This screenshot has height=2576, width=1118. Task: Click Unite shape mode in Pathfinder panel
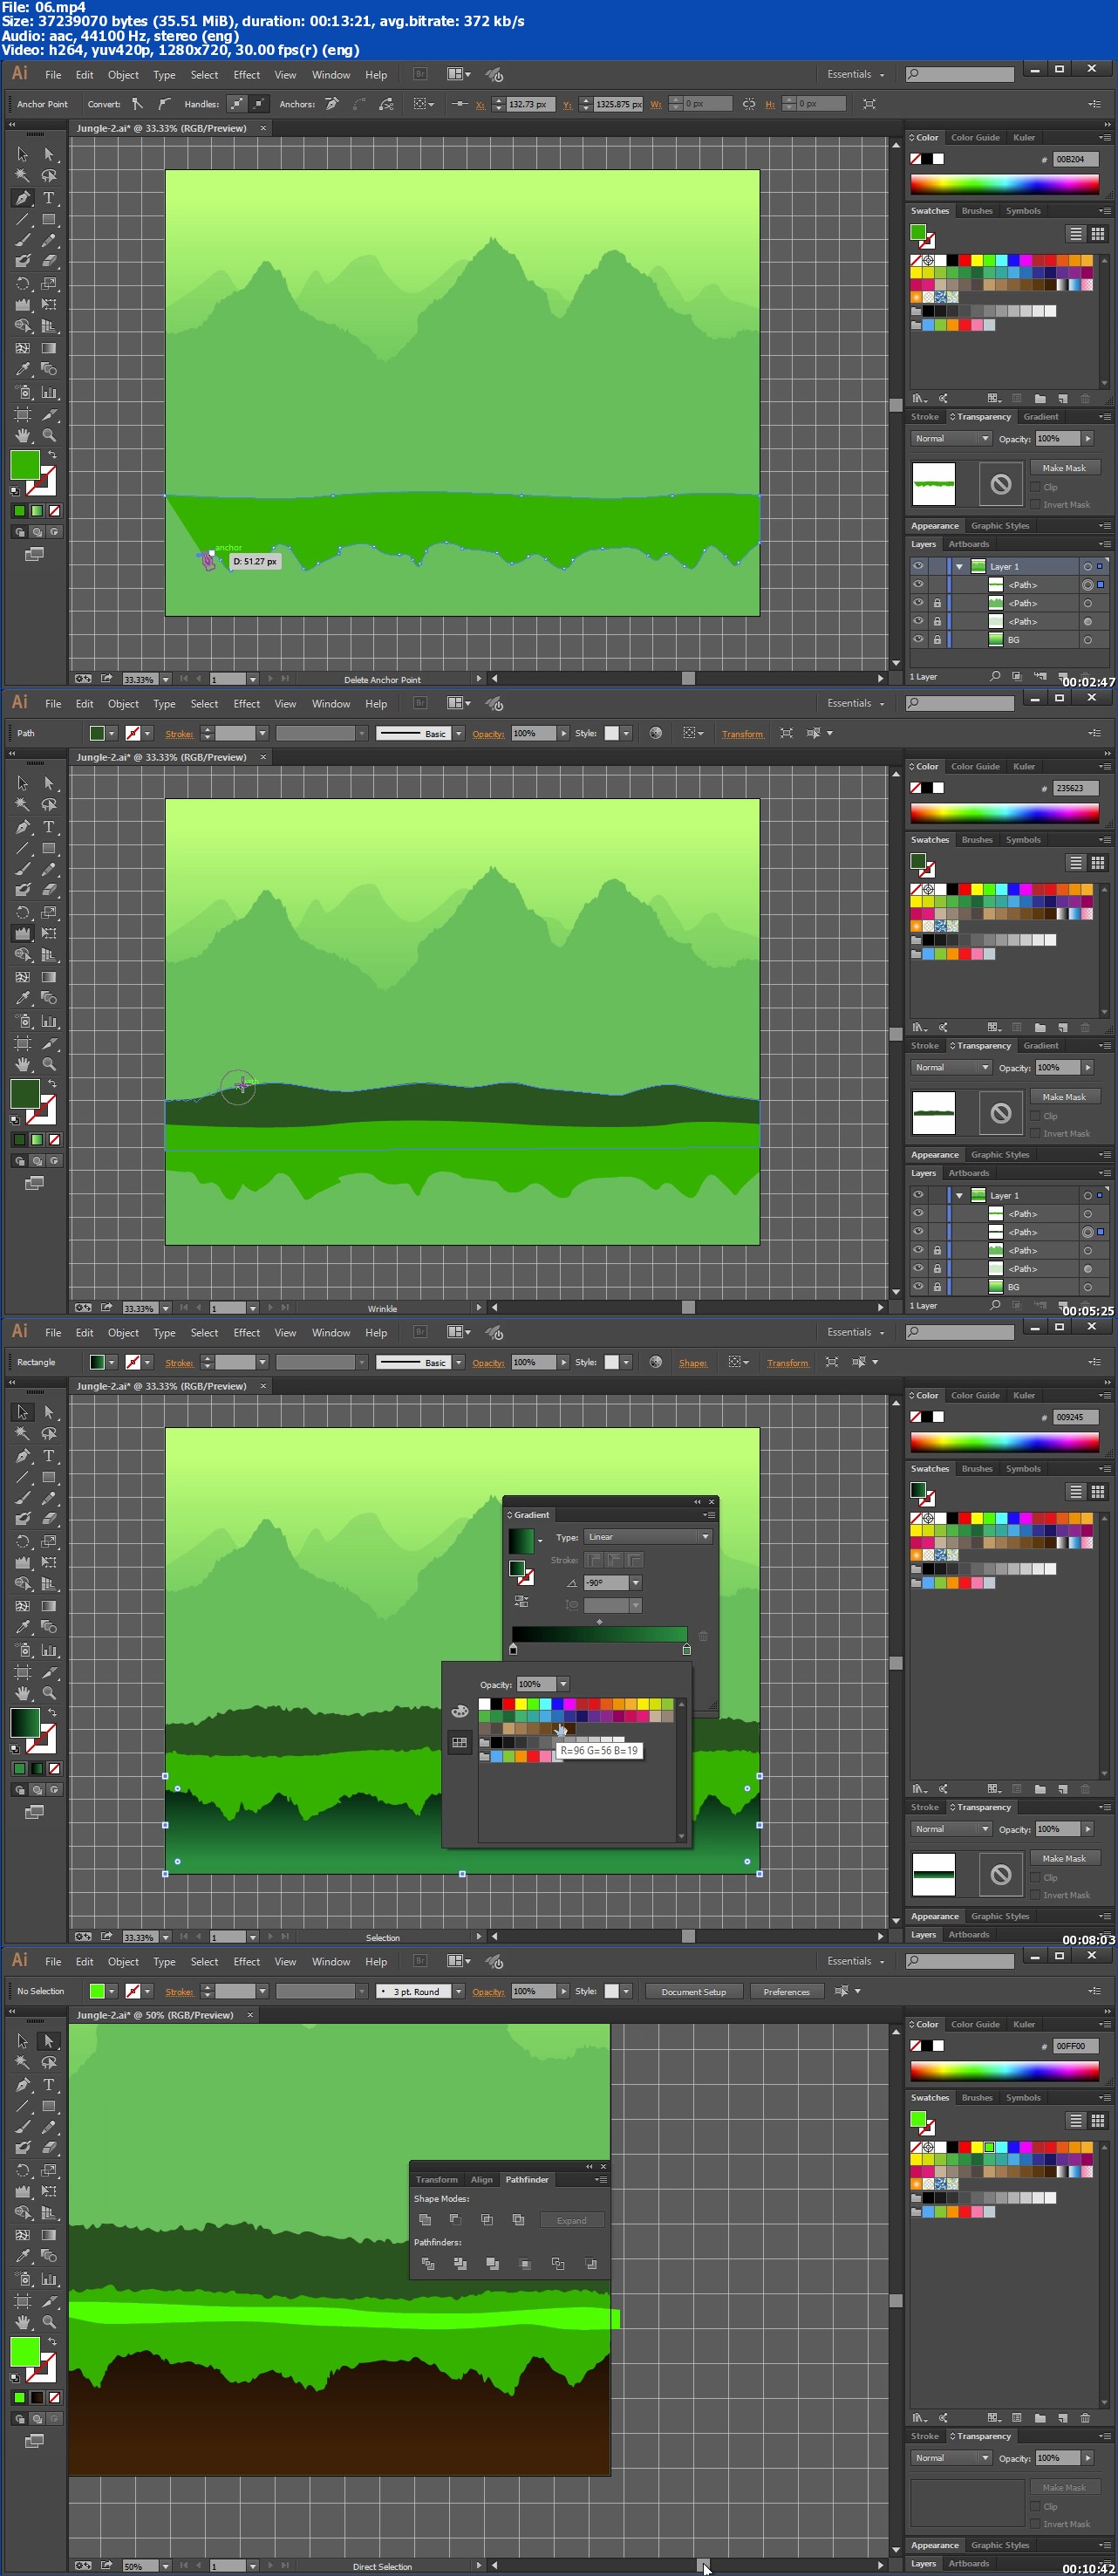(x=425, y=2220)
